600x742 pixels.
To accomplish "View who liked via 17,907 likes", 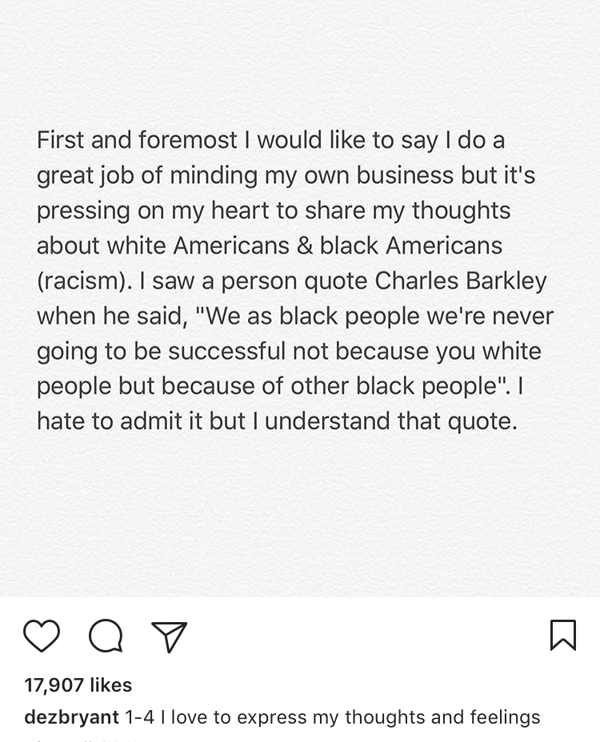I will [x=78, y=685].
